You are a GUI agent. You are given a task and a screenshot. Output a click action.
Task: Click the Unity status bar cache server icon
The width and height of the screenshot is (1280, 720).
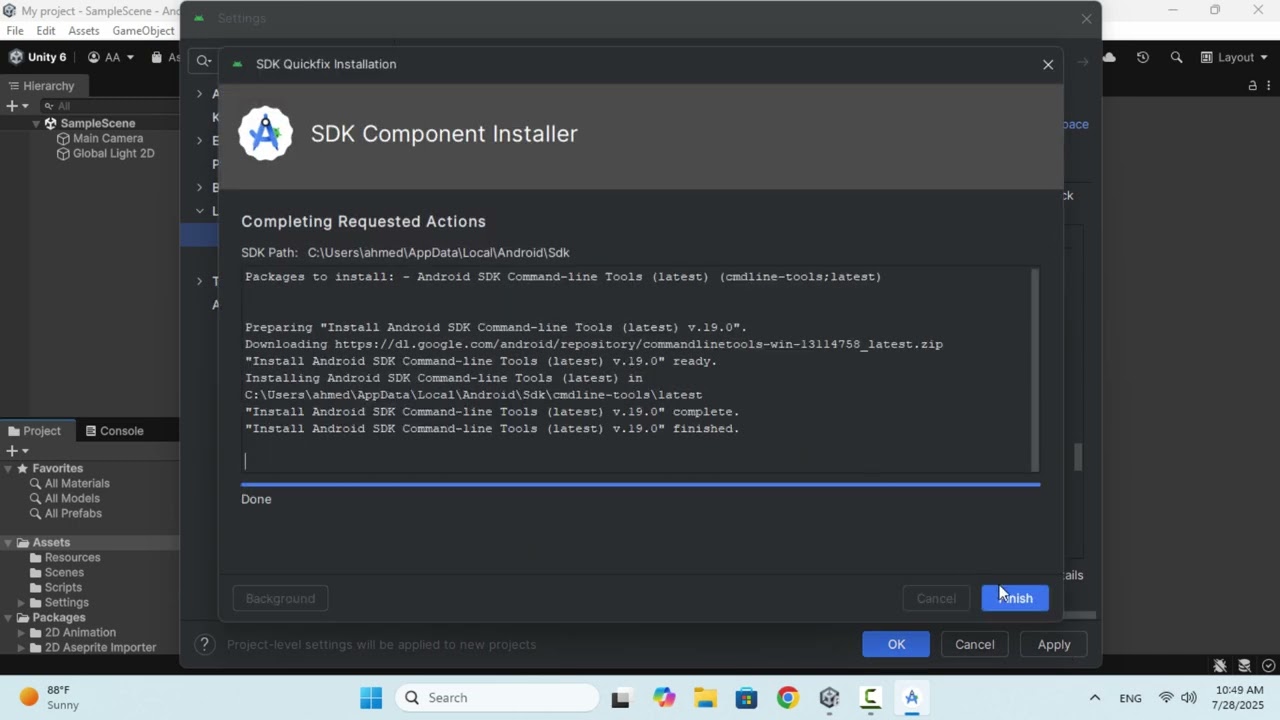1244,665
